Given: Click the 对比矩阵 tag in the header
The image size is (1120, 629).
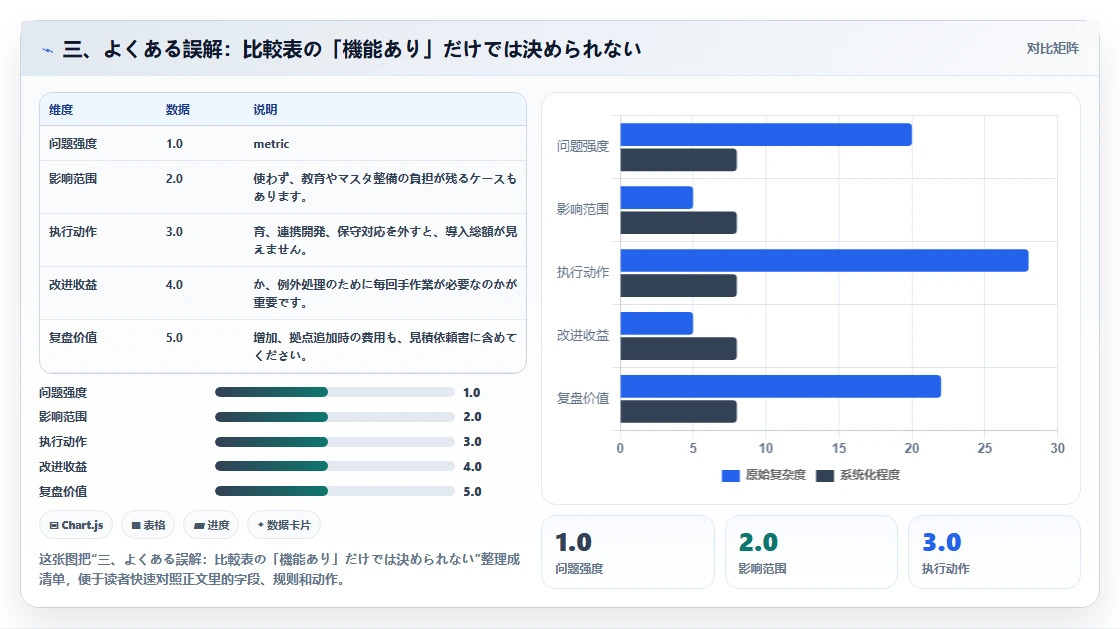Looking at the screenshot, I should [1052, 49].
